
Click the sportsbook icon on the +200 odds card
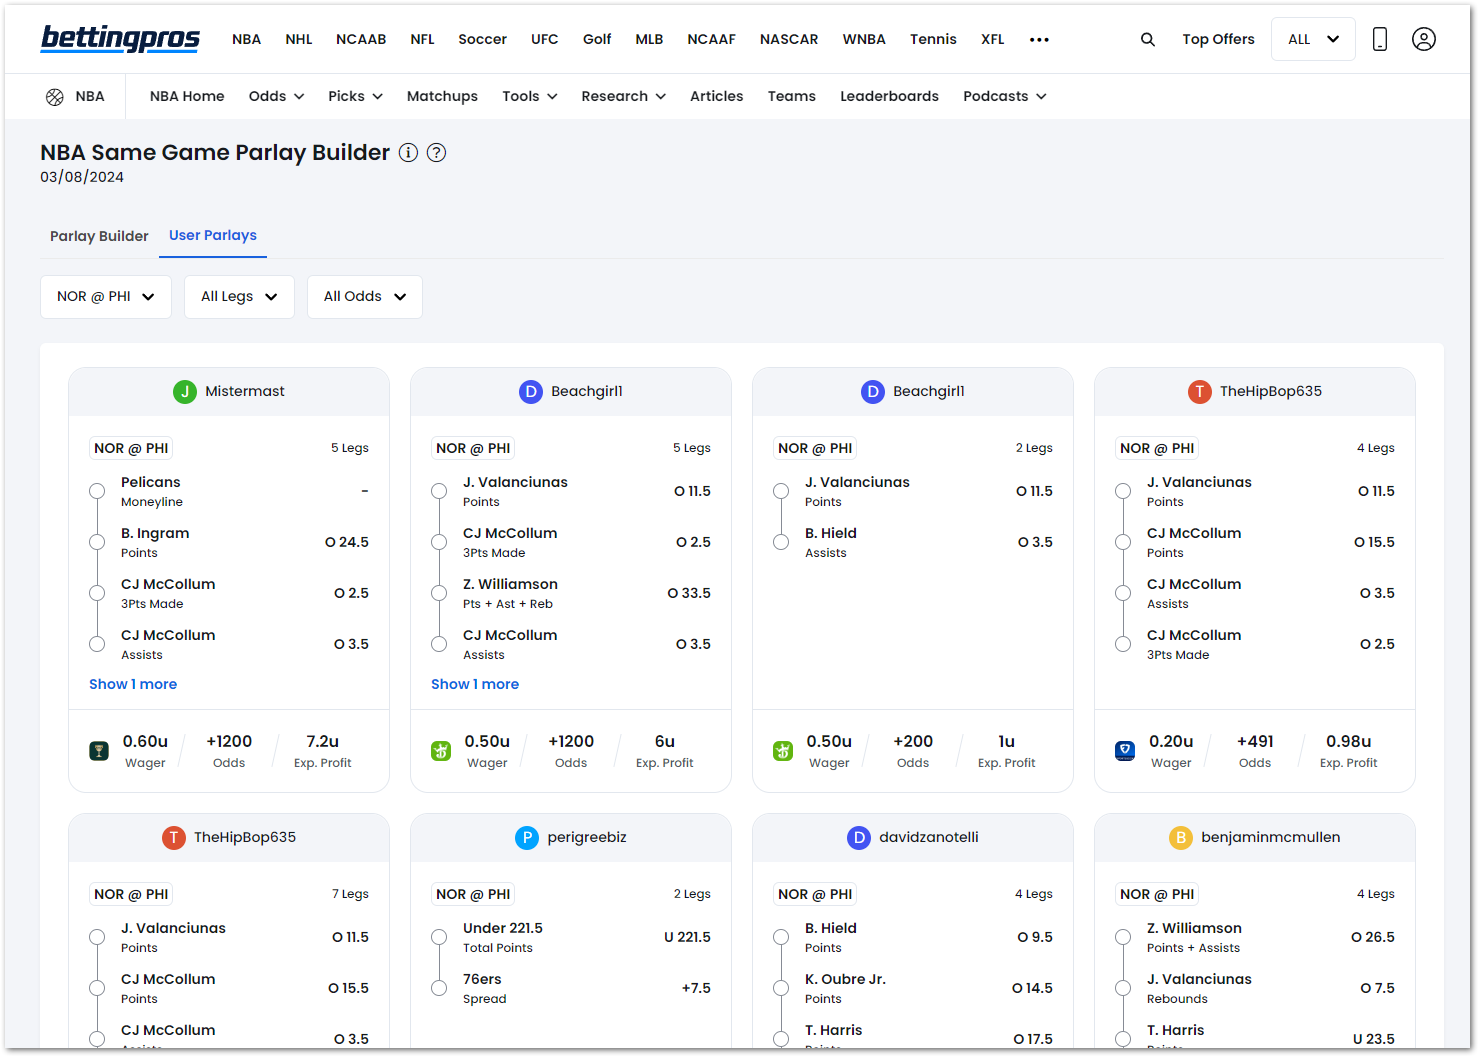coord(783,751)
